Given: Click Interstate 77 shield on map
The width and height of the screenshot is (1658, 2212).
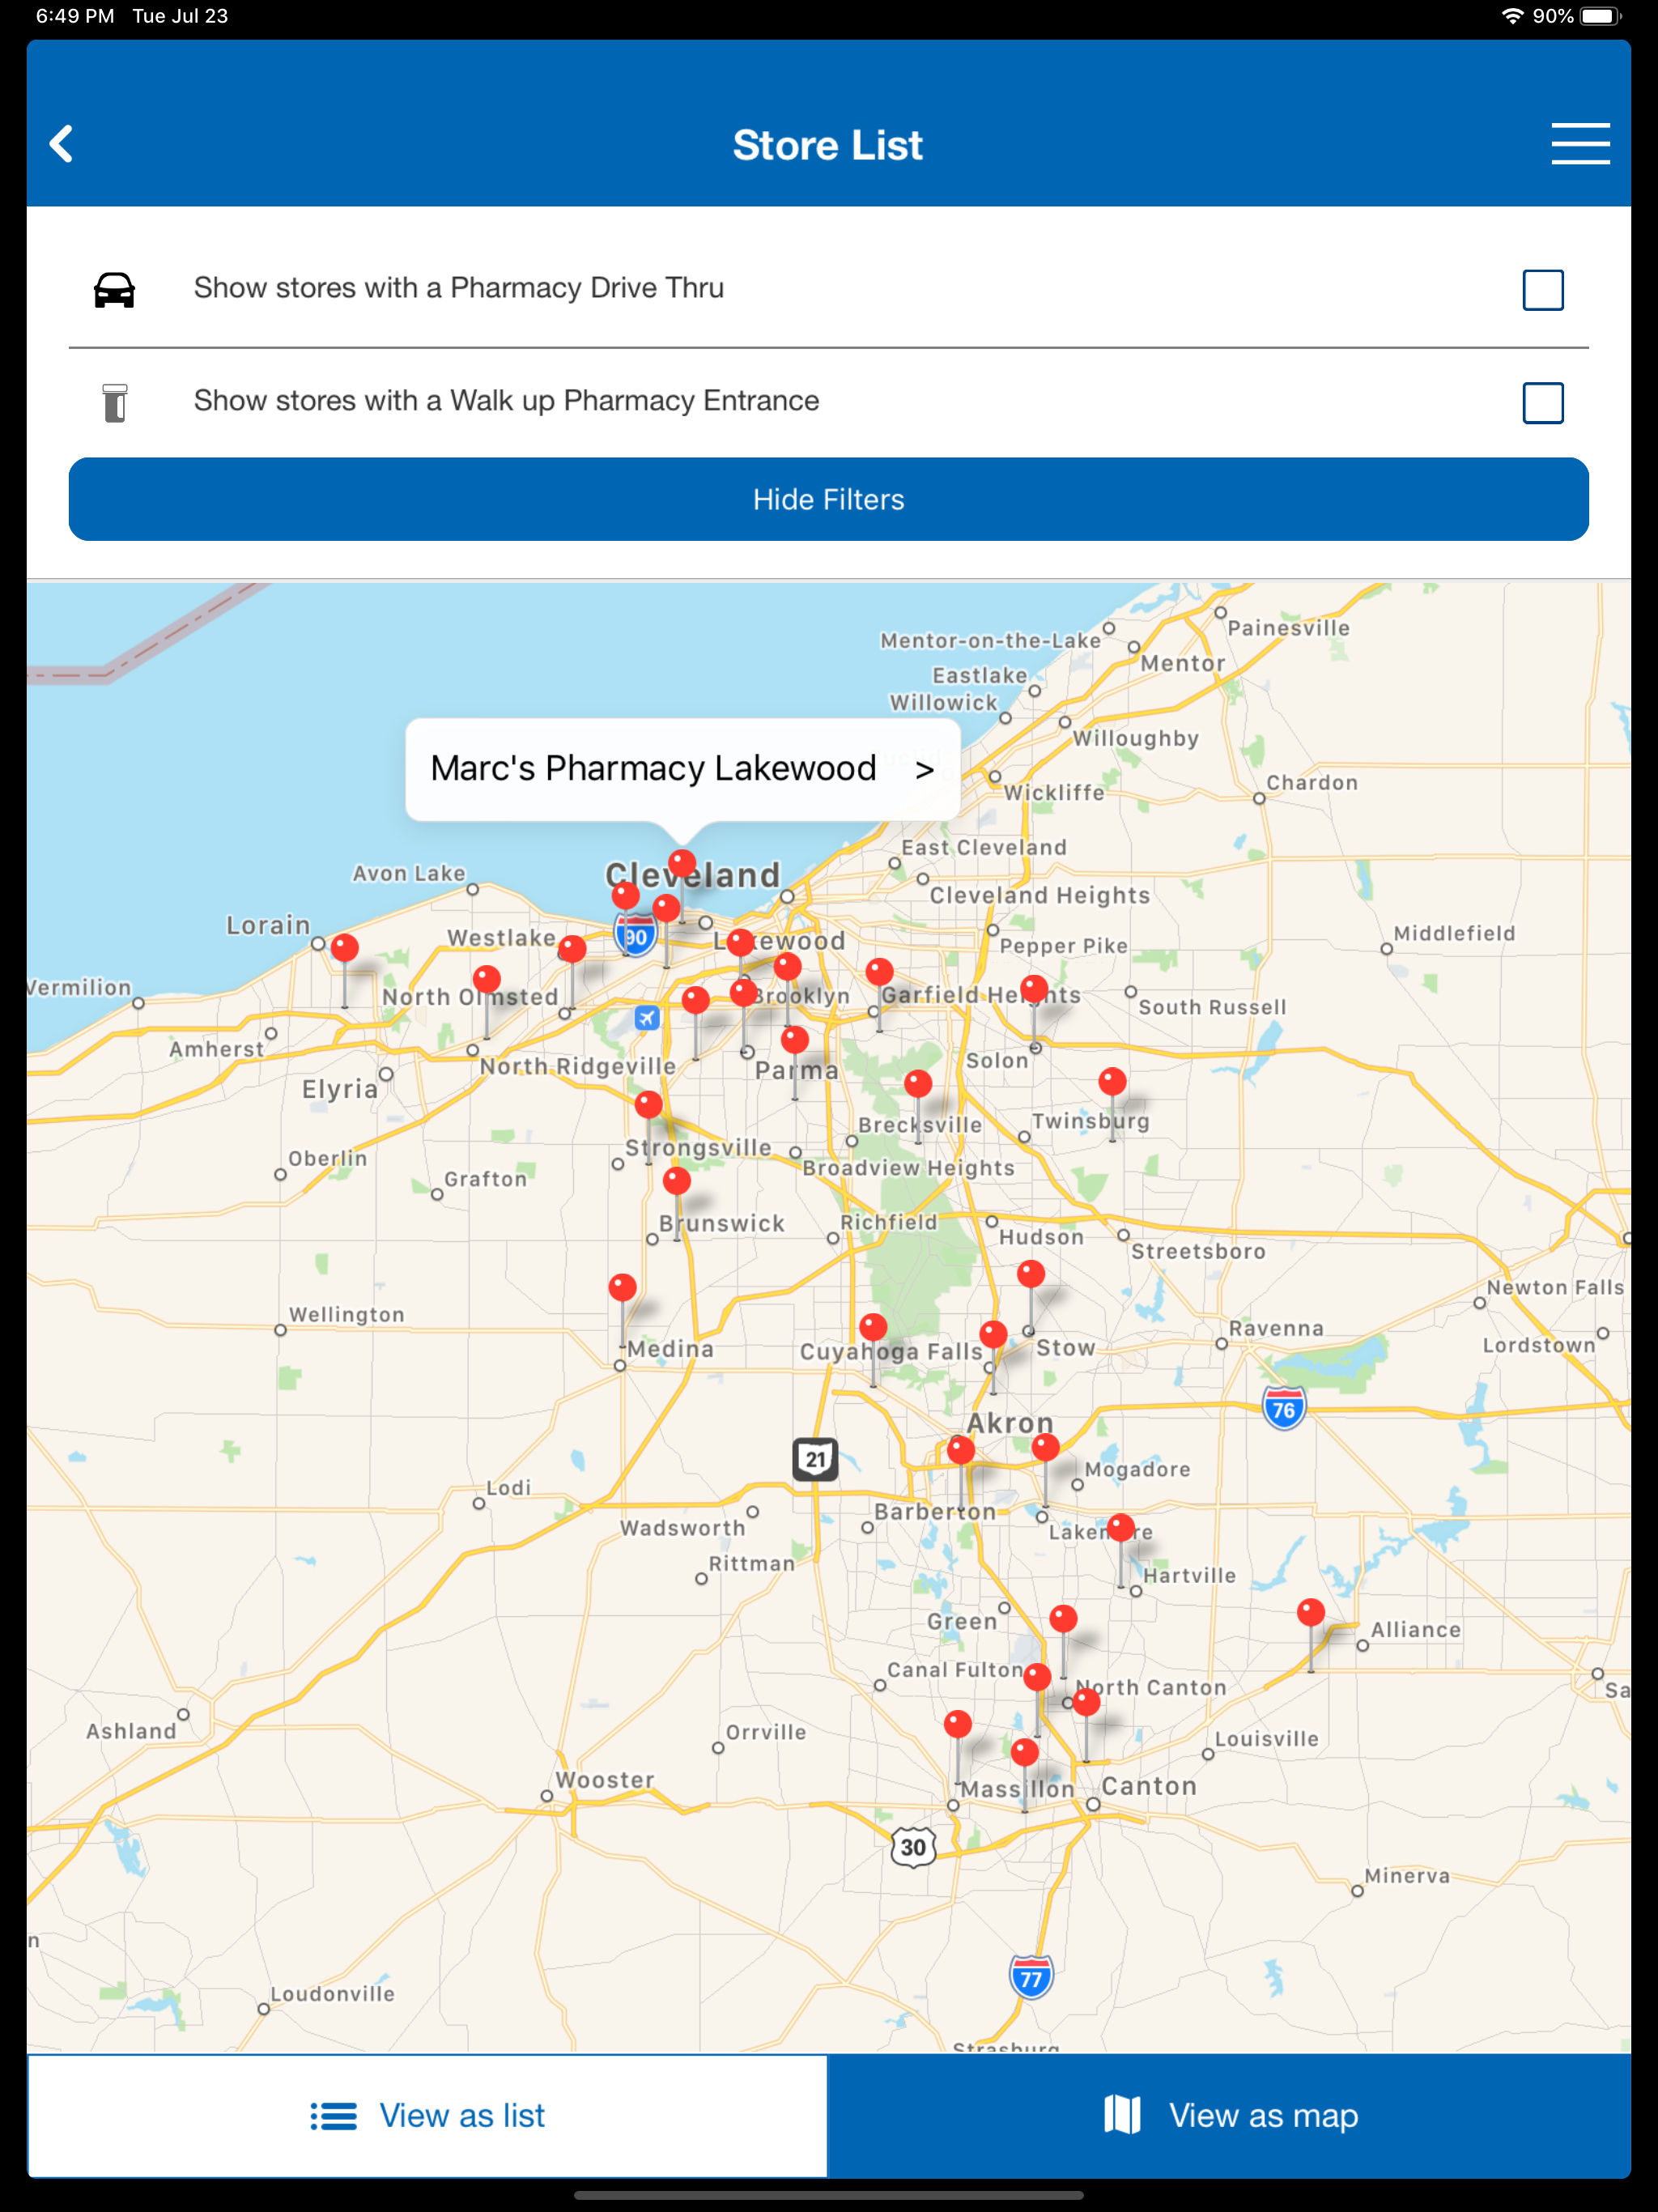Looking at the screenshot, I should pyautogui.click(x=1031, y=1976).
